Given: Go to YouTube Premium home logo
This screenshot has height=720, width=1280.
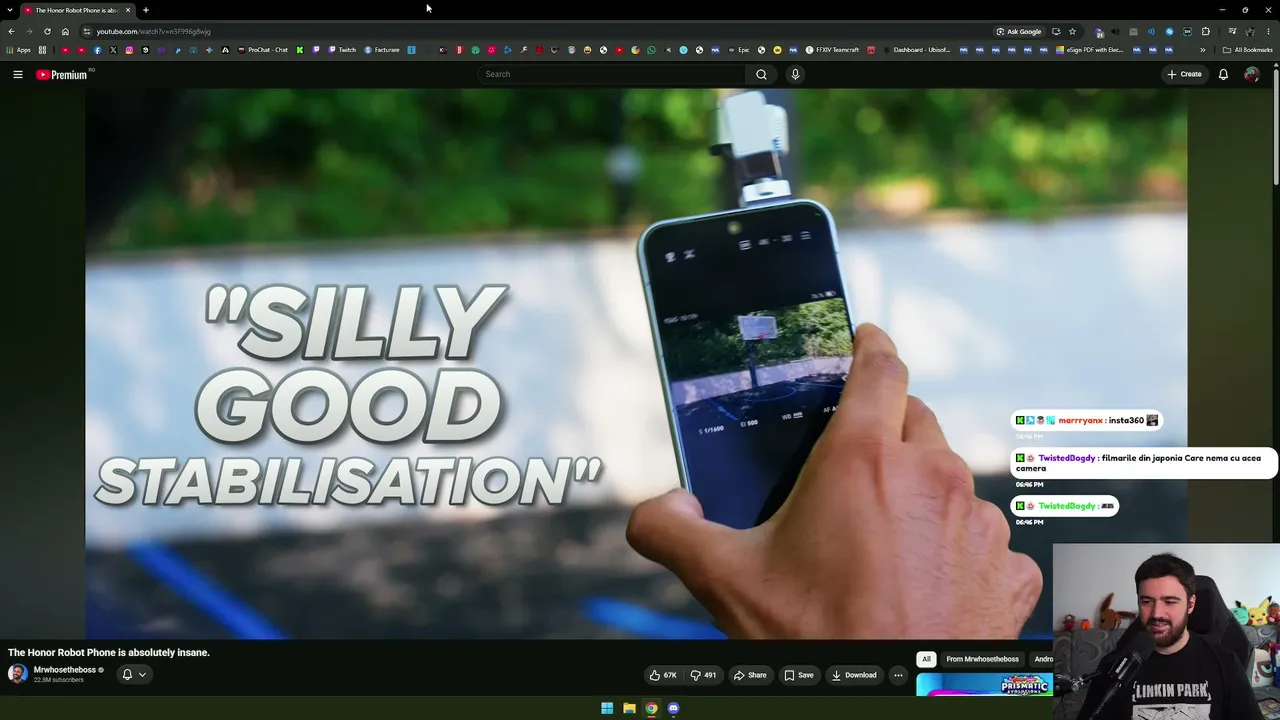Looking at the screenshot, I should (x=62, y=74).
